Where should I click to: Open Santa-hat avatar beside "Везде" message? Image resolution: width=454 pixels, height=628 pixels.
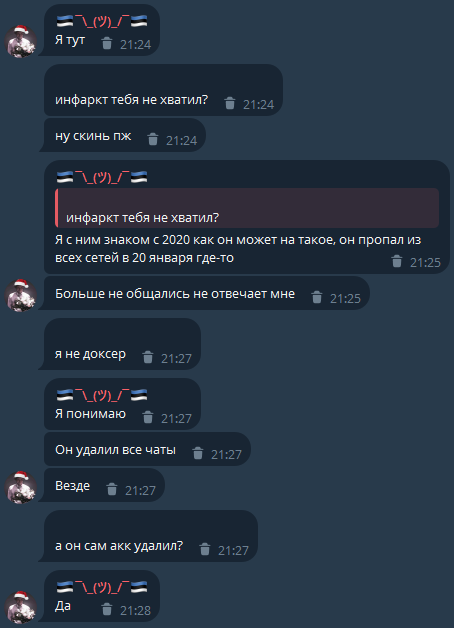(x=20, y=487)
